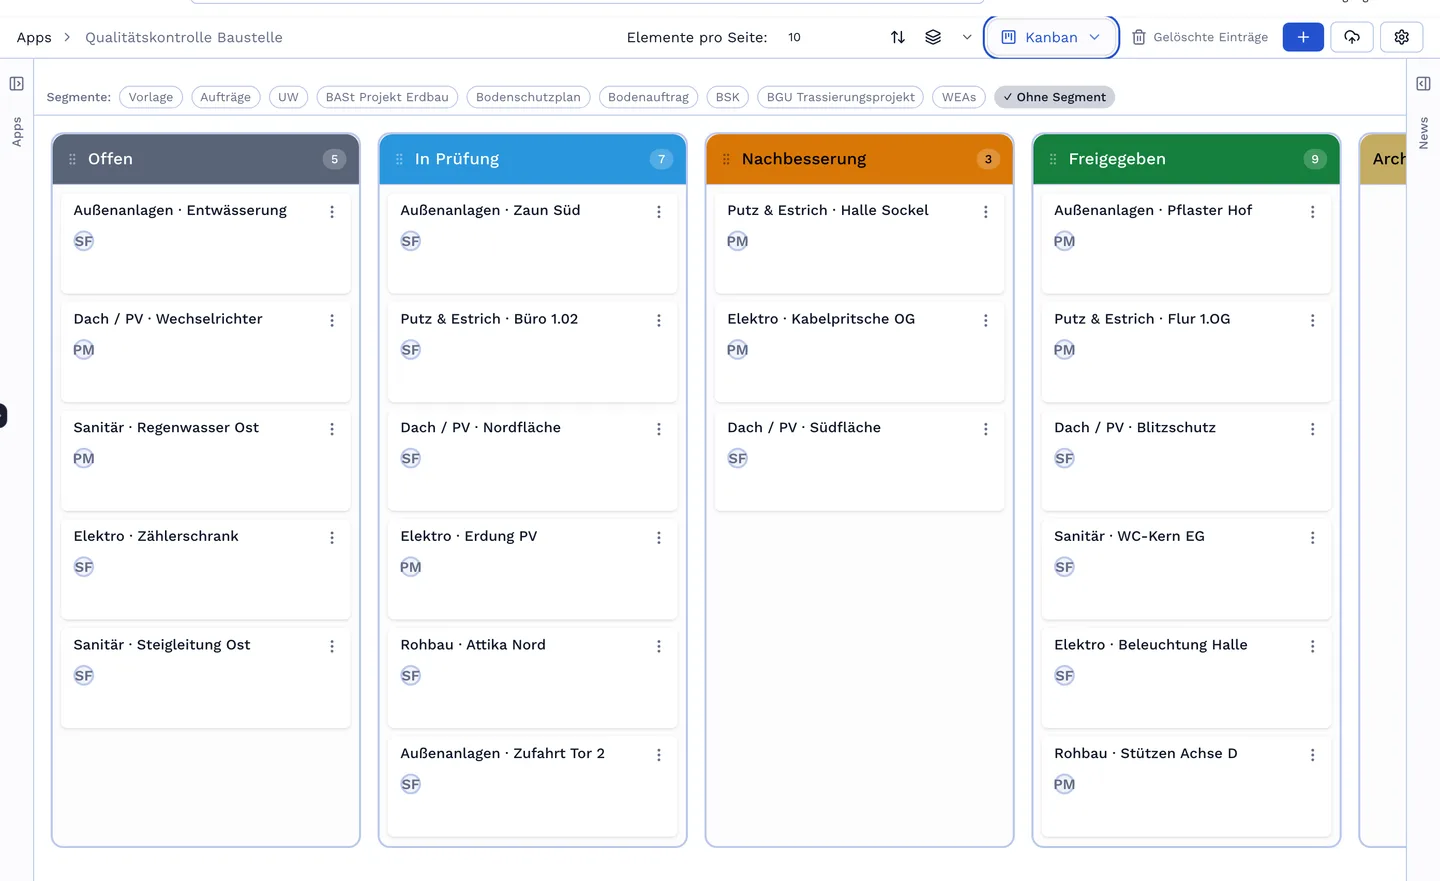Open the Rohbau · Attika Nord card
The height and width of the screenshot is (881, 1440).
point(533,677)
